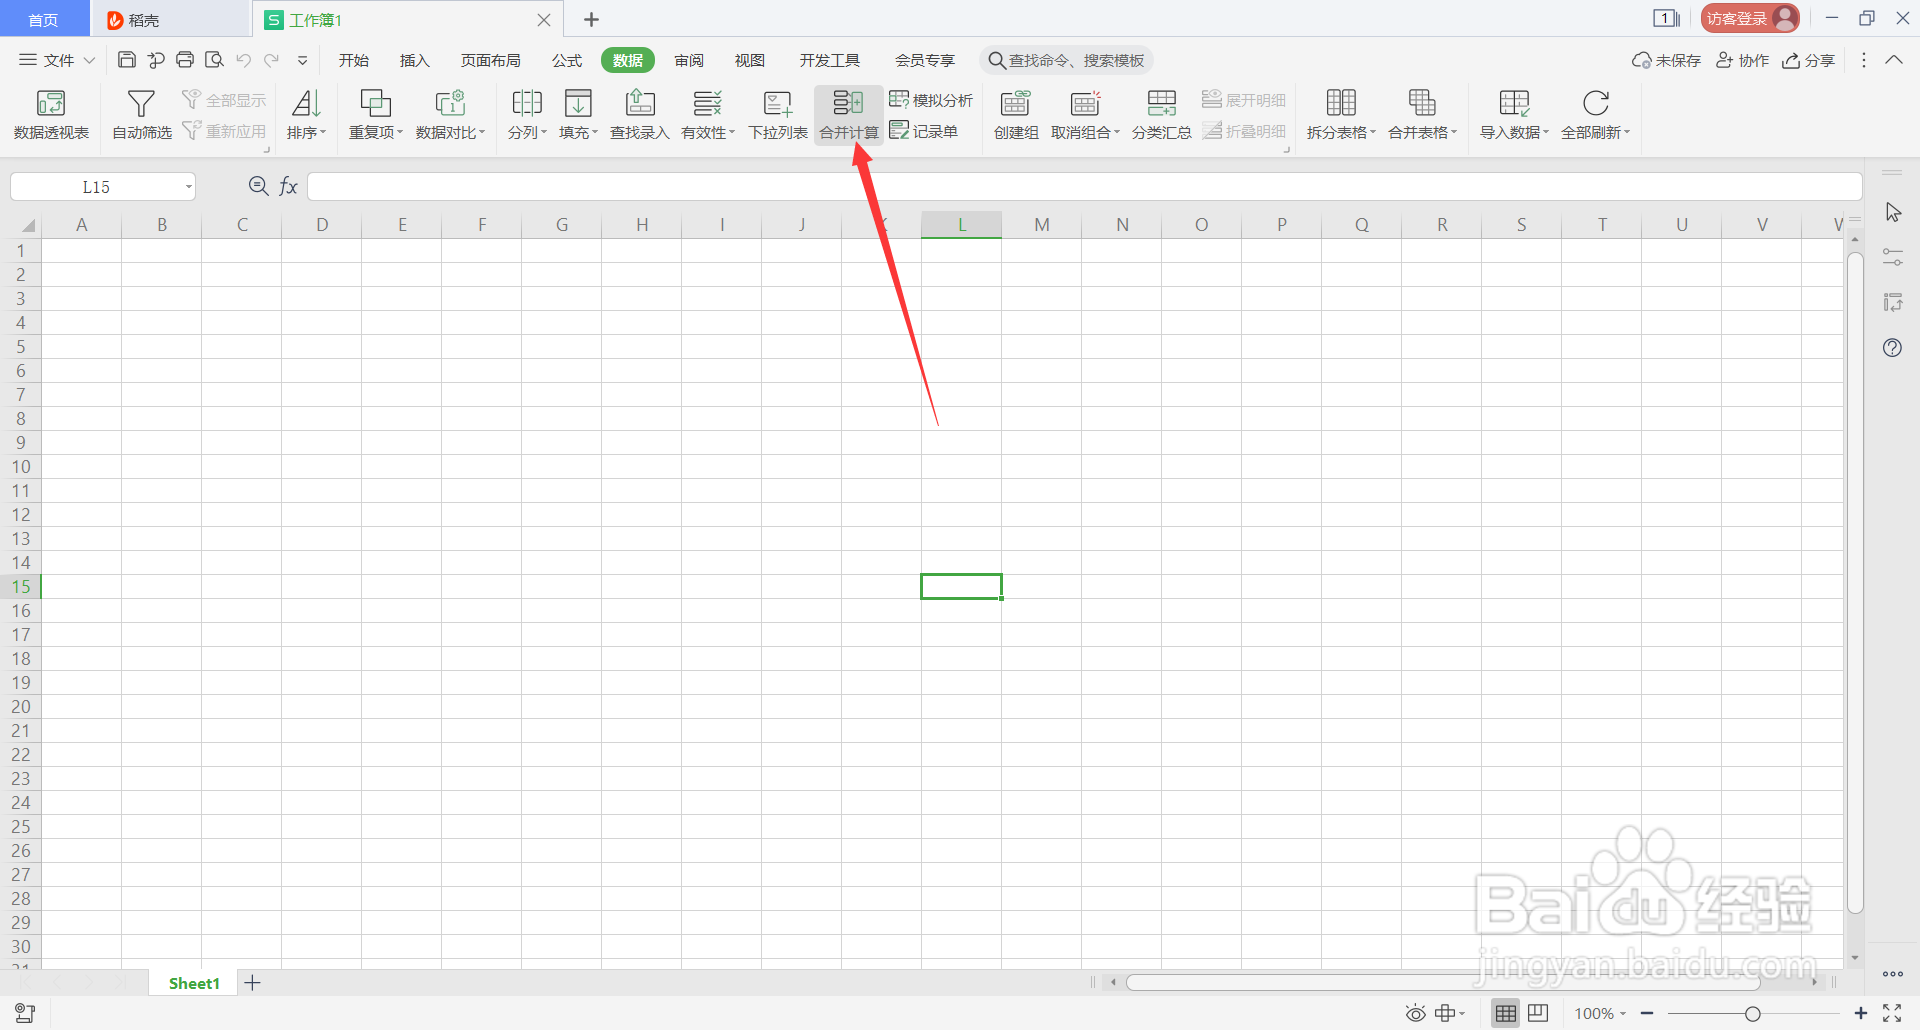Image resolution: width=1920 pixels, height=1030 pixels.
Task: Expand 拆分表格 dropdown arrow
Action: (1373, 132)
